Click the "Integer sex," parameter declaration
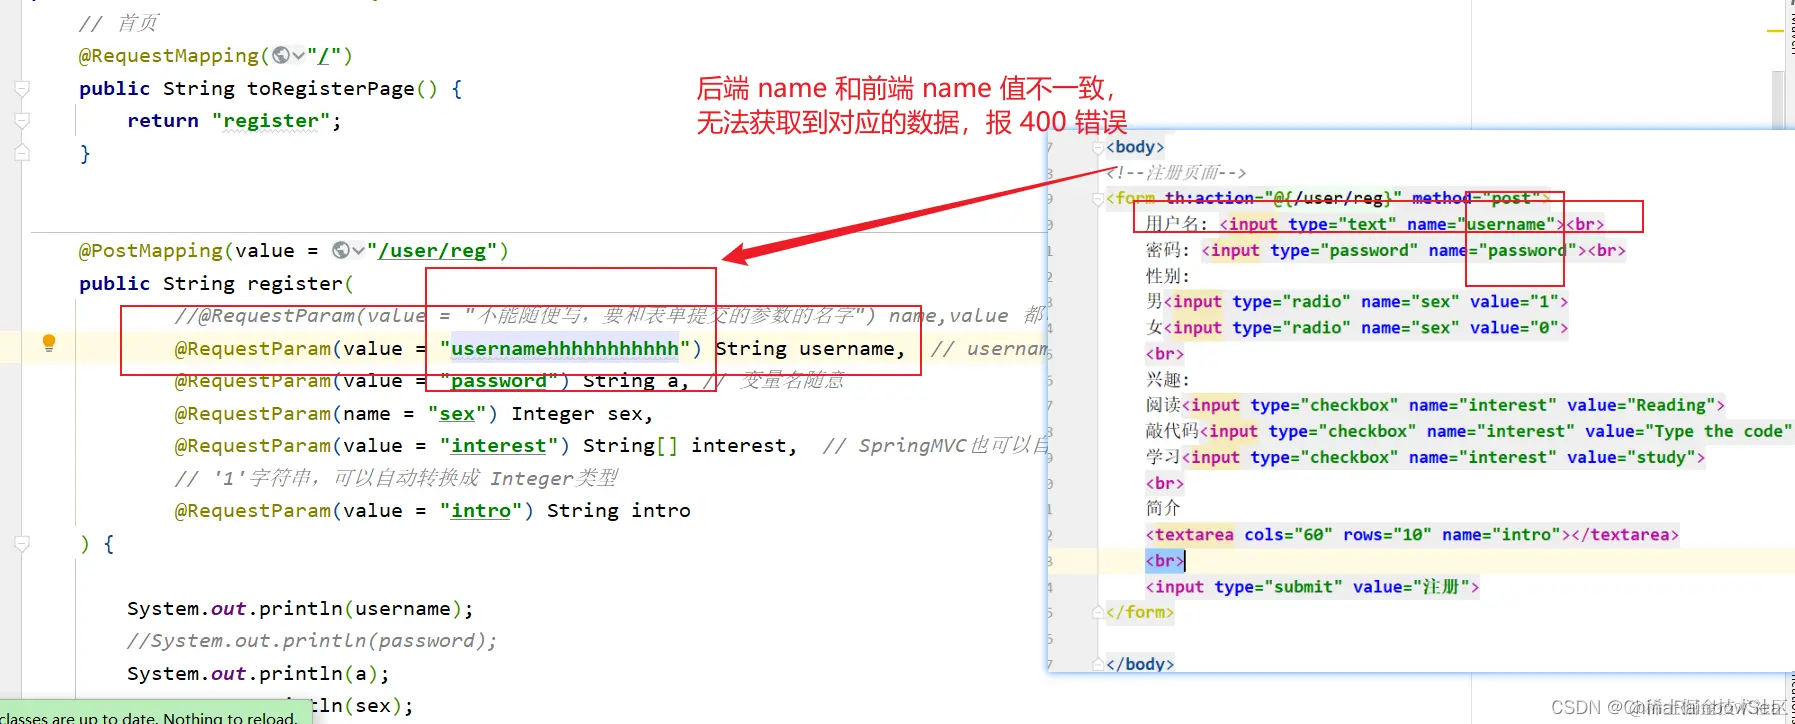 [582, 414]
